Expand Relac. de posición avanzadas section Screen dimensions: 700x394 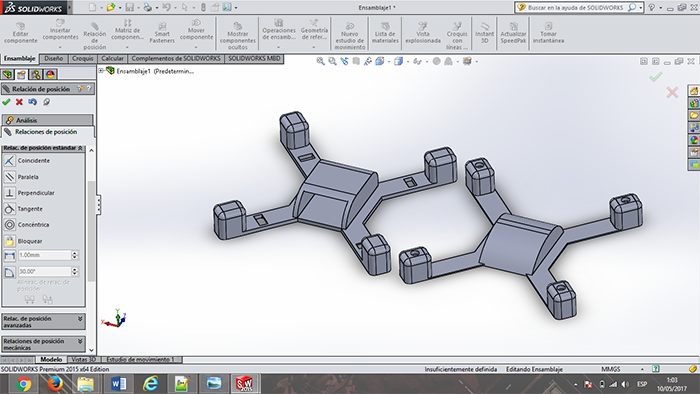(x=43, y=322)
